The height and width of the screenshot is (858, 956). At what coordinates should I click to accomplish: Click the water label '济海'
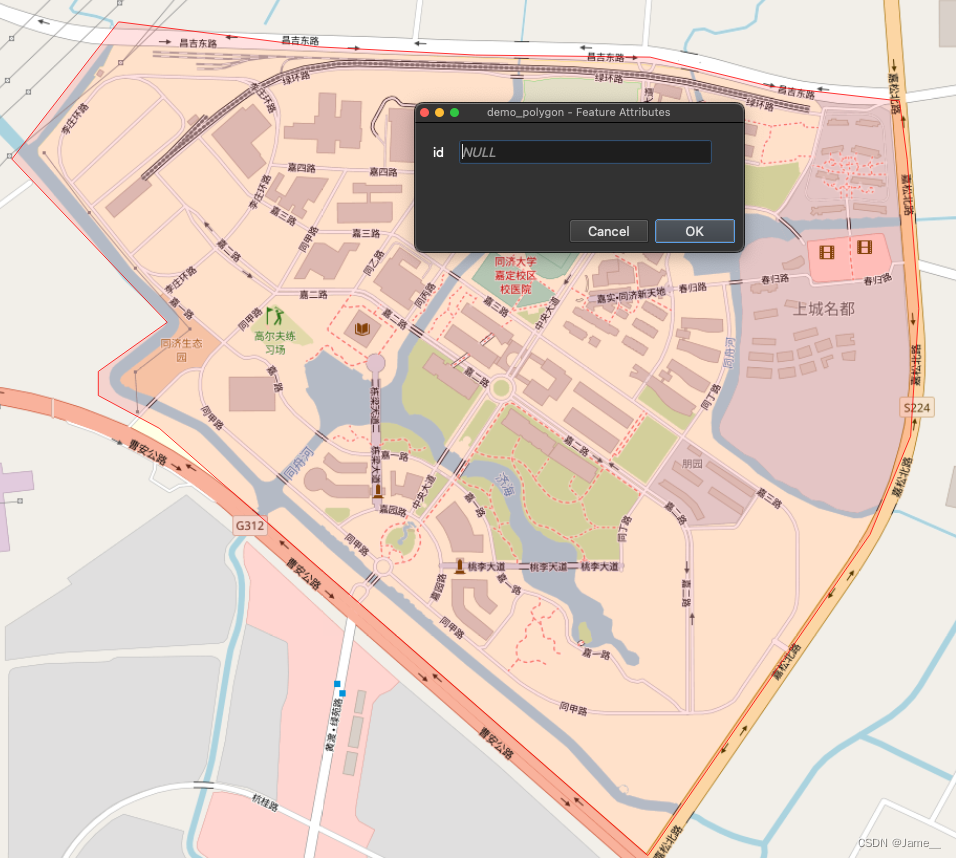(x=505, y=484)
